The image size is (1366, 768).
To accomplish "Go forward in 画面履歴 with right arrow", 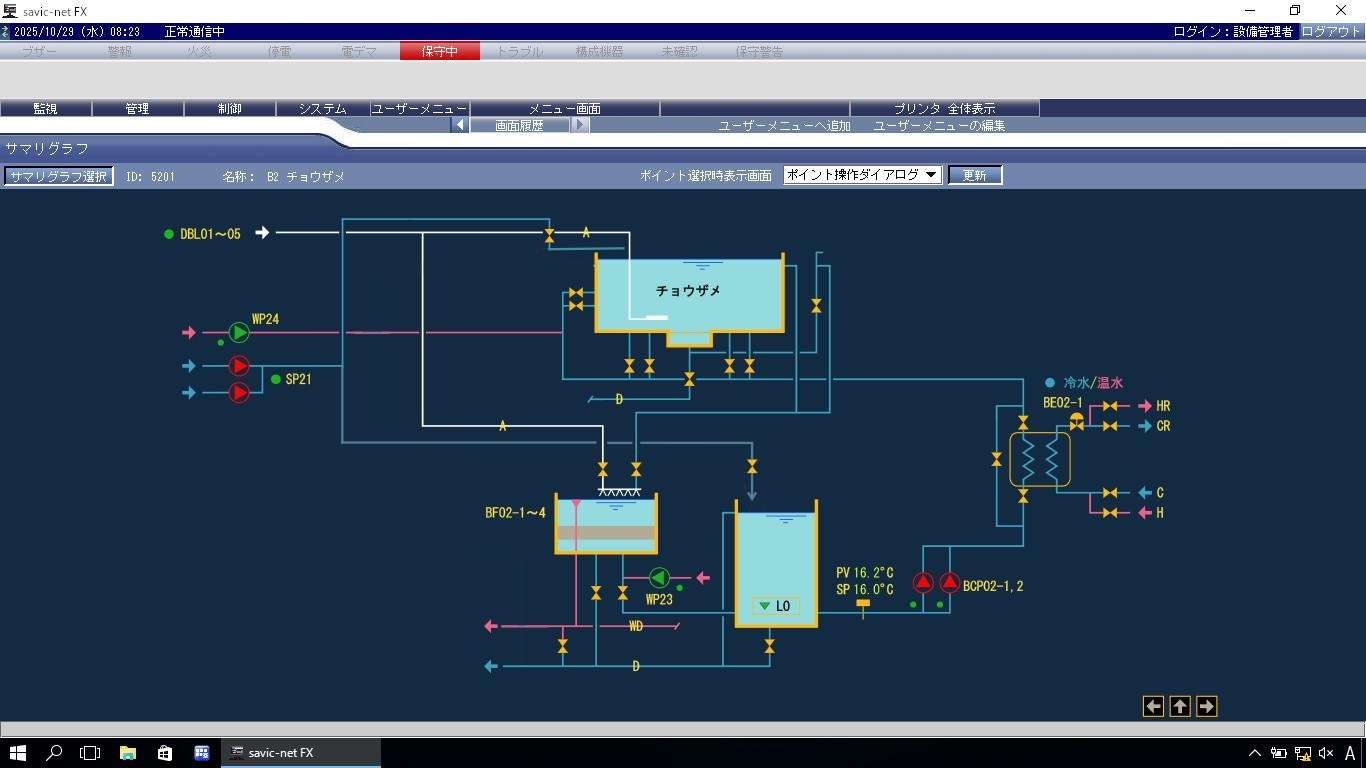I will [x=580, y=126].
